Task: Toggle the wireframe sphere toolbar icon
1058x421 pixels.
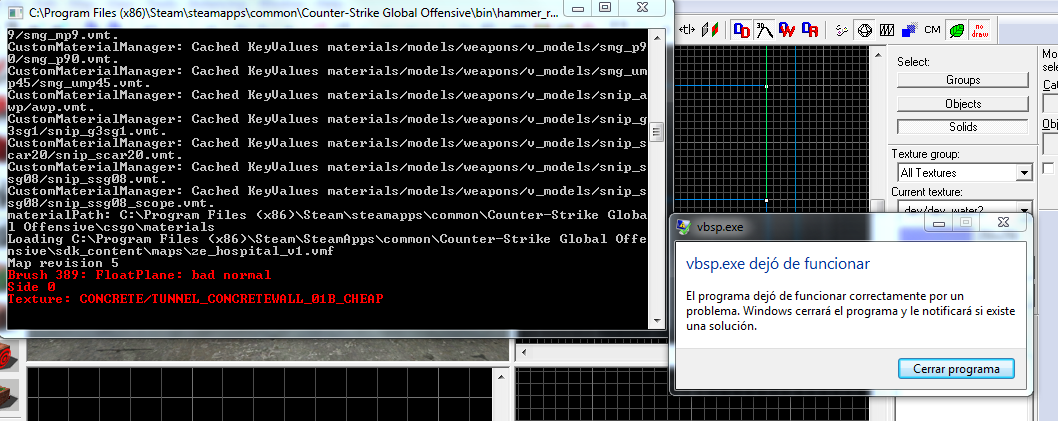Action: pos(864,30)
